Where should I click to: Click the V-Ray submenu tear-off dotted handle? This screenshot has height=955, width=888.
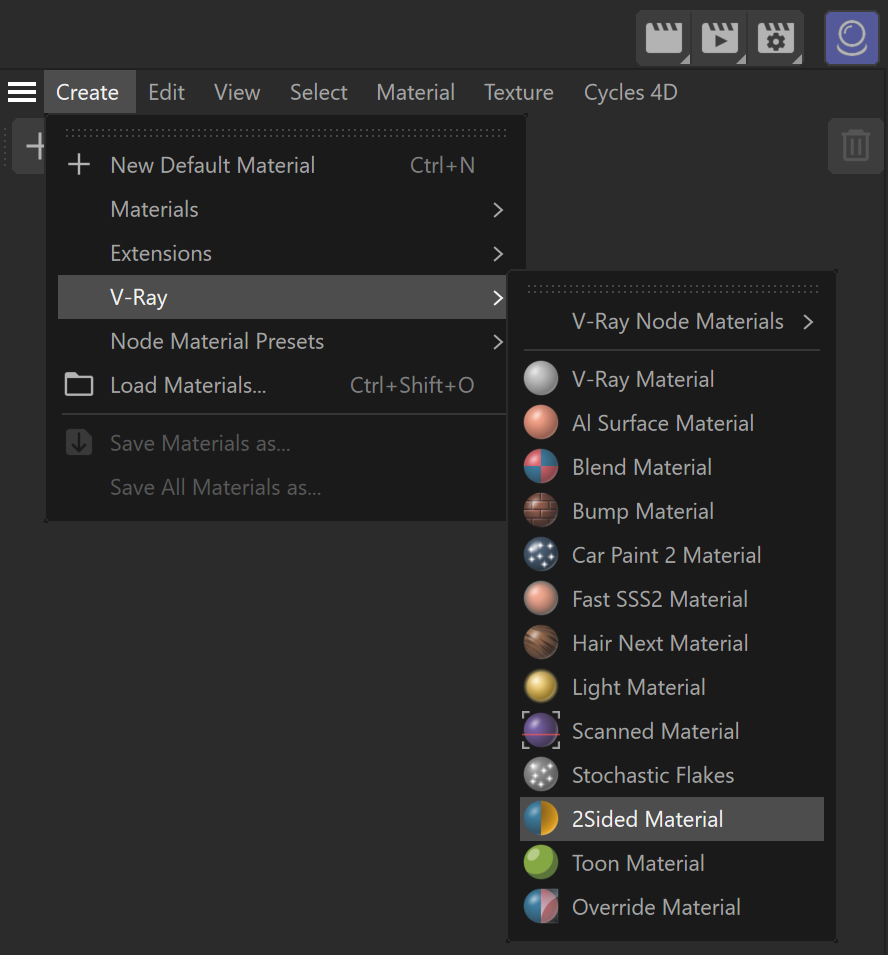[673, 289]
